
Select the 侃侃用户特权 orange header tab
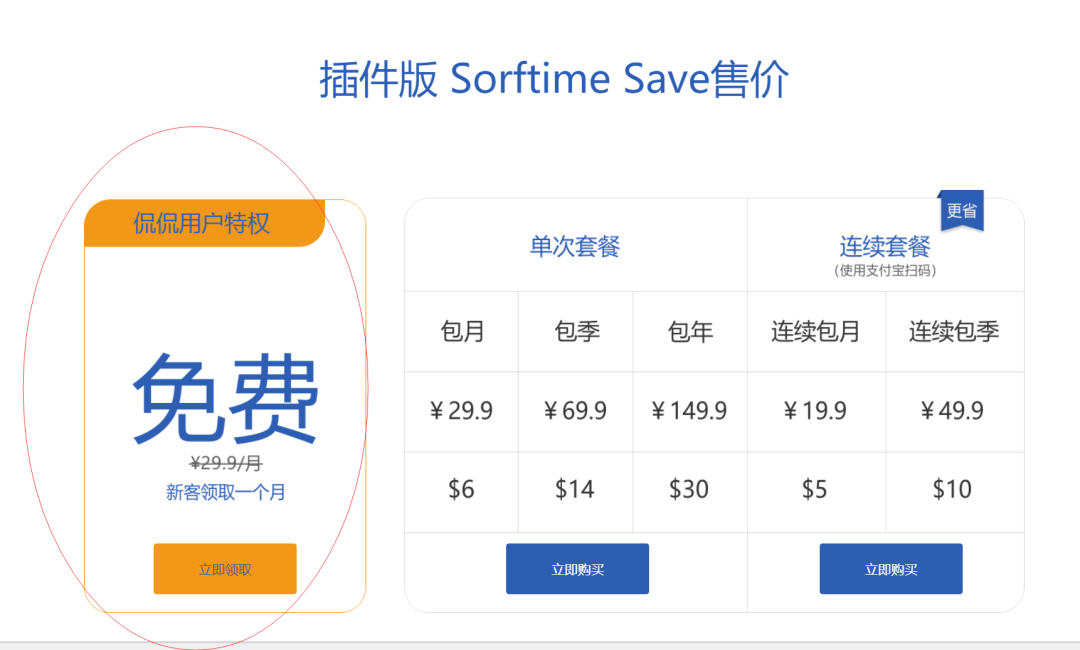click(203, 223)
